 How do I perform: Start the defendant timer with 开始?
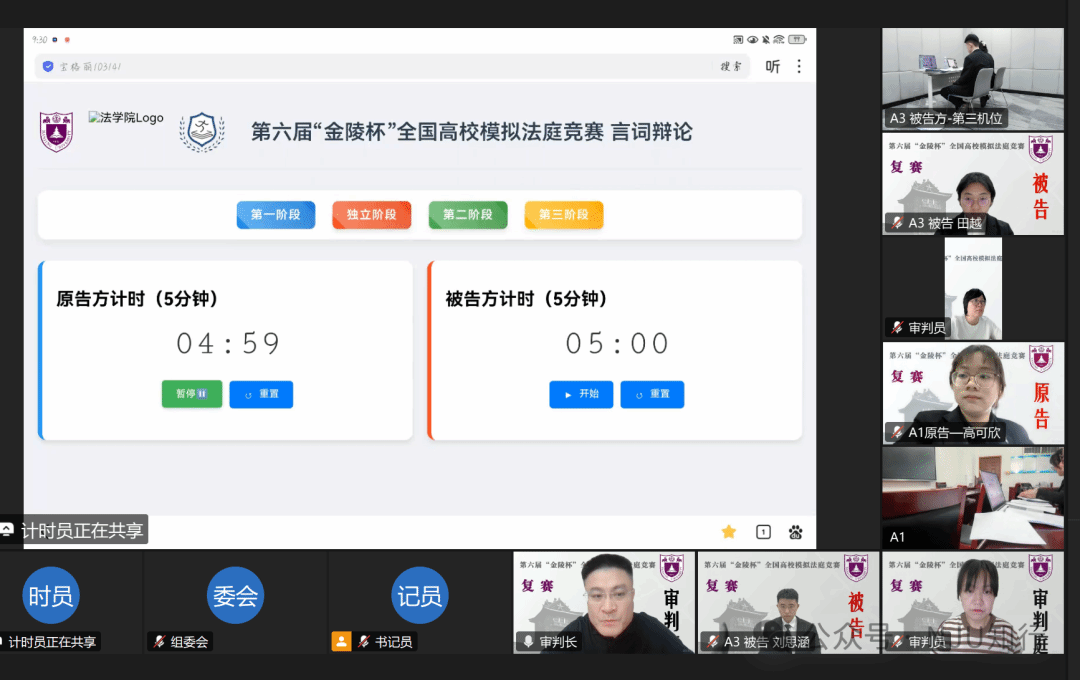click(581, 394)
